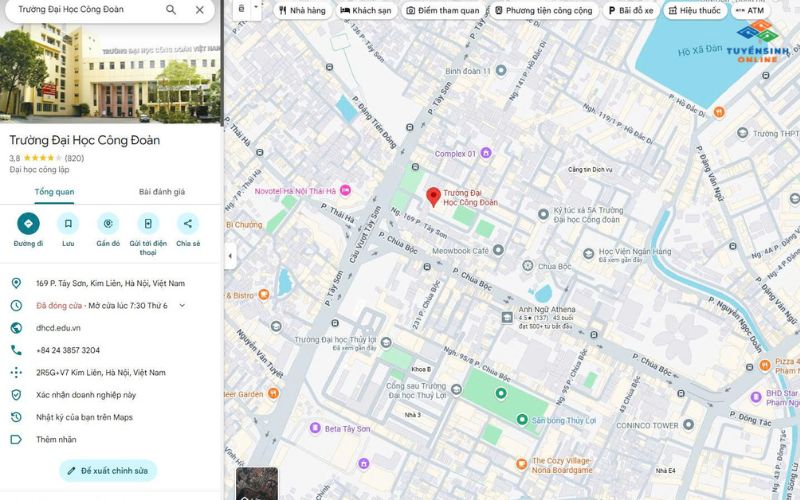Image resolution: width=800 pixels, height=500 pixels.
Task: Click the Cổng tin Dịch vụ label
Action: tap(590, 169)
